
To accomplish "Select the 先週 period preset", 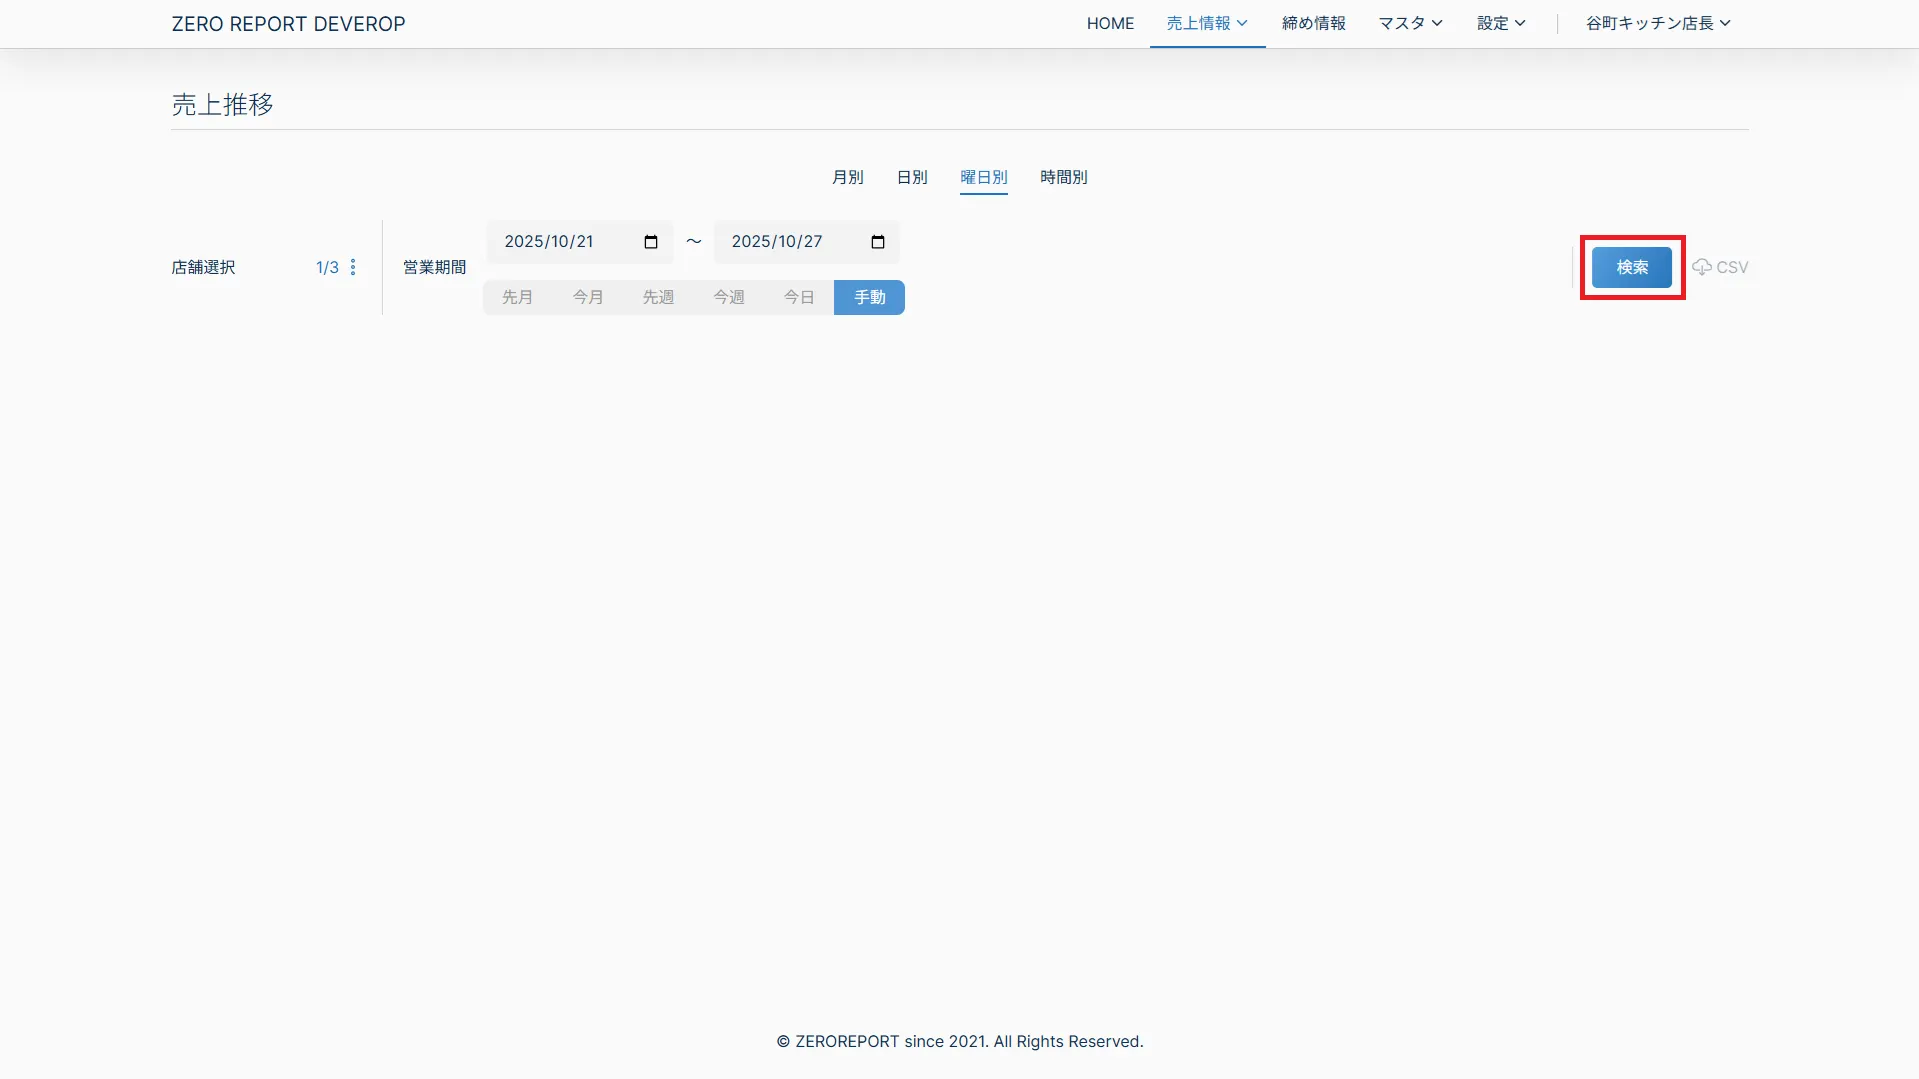I will [x=658, y=297].
